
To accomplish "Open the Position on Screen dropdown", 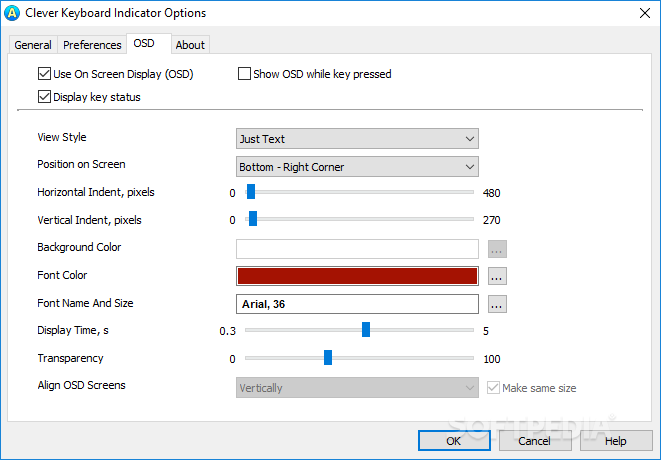I will tap(357, 167).
